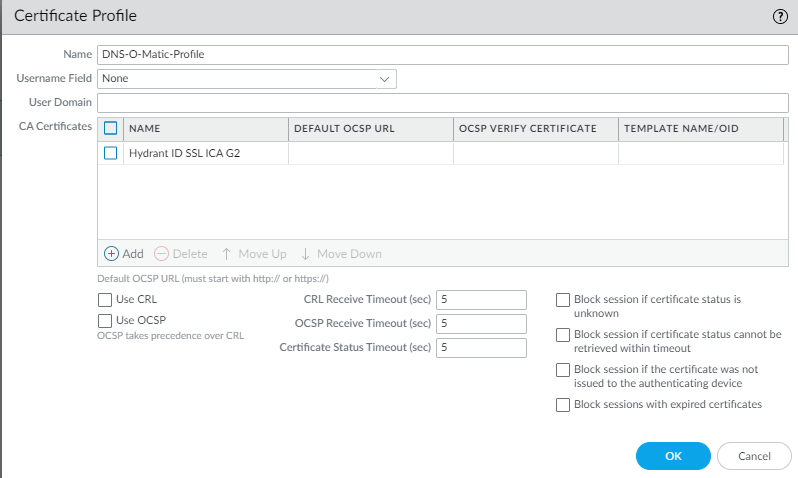
Task: Click the Cancel button
Action: (754, 455)
